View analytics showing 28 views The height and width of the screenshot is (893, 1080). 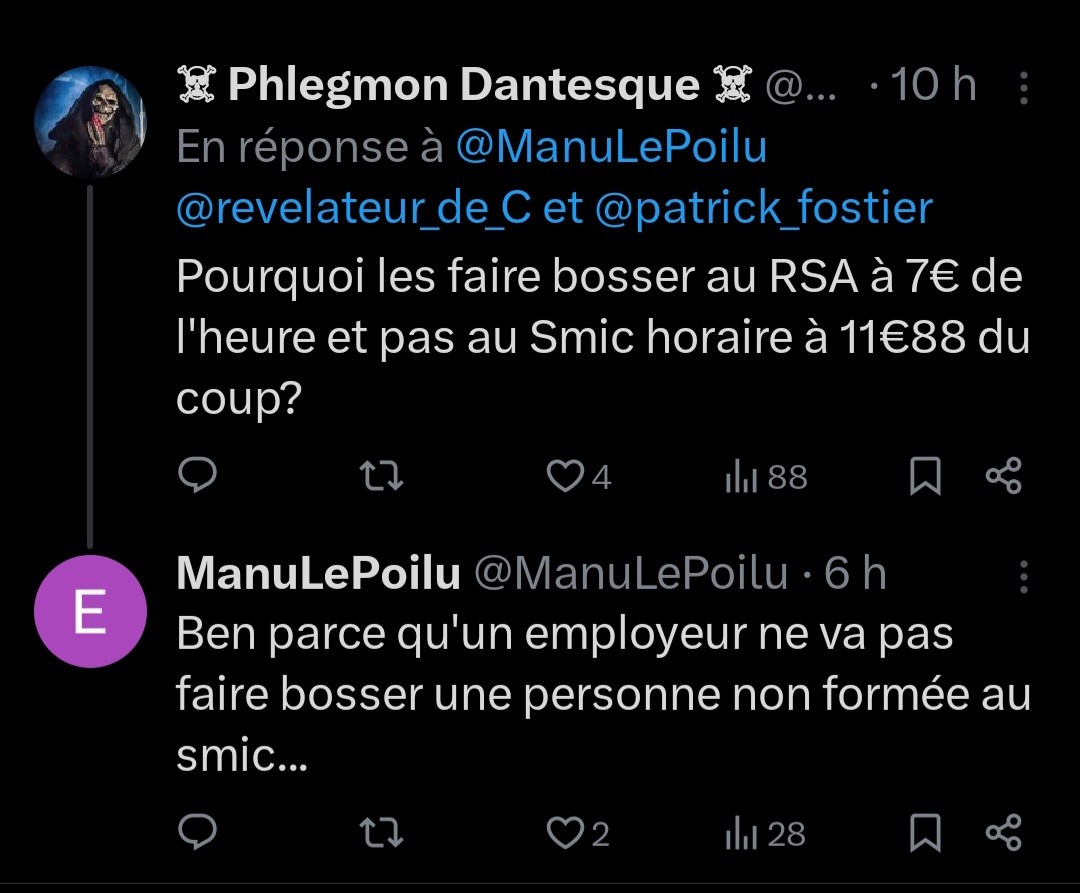click(765, 834)
